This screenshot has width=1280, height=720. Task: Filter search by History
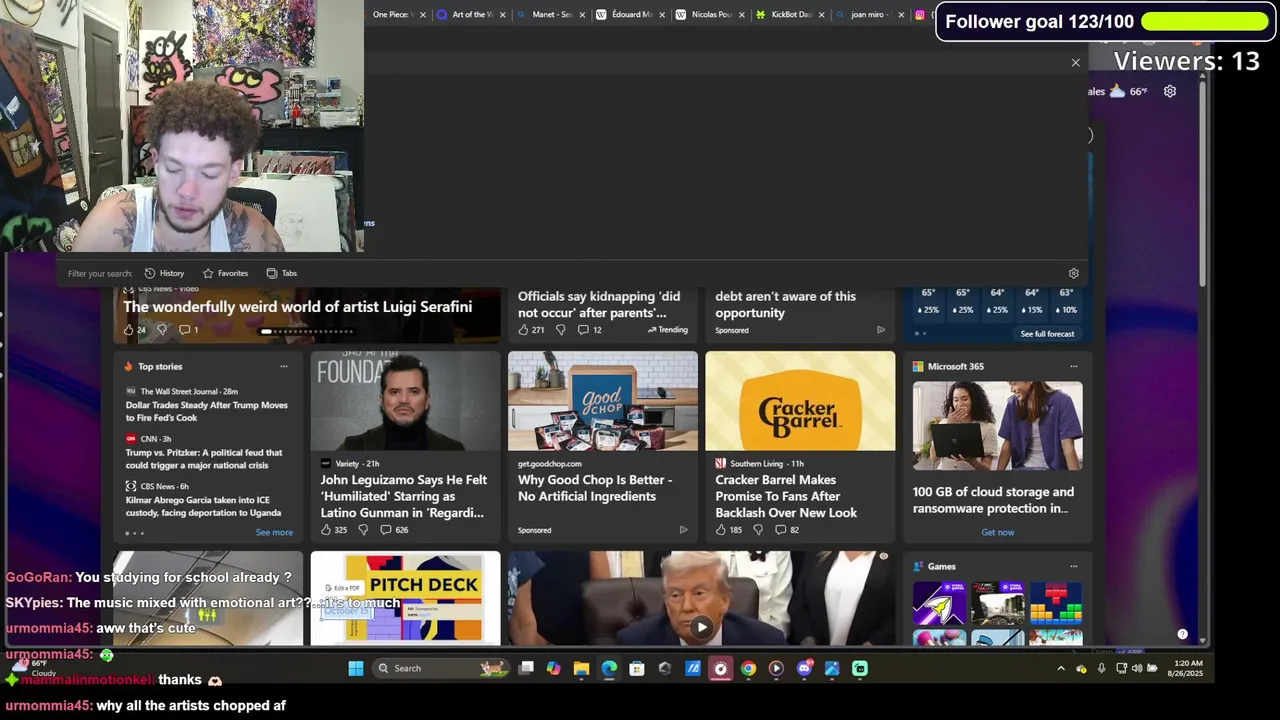tap(165, 273)
